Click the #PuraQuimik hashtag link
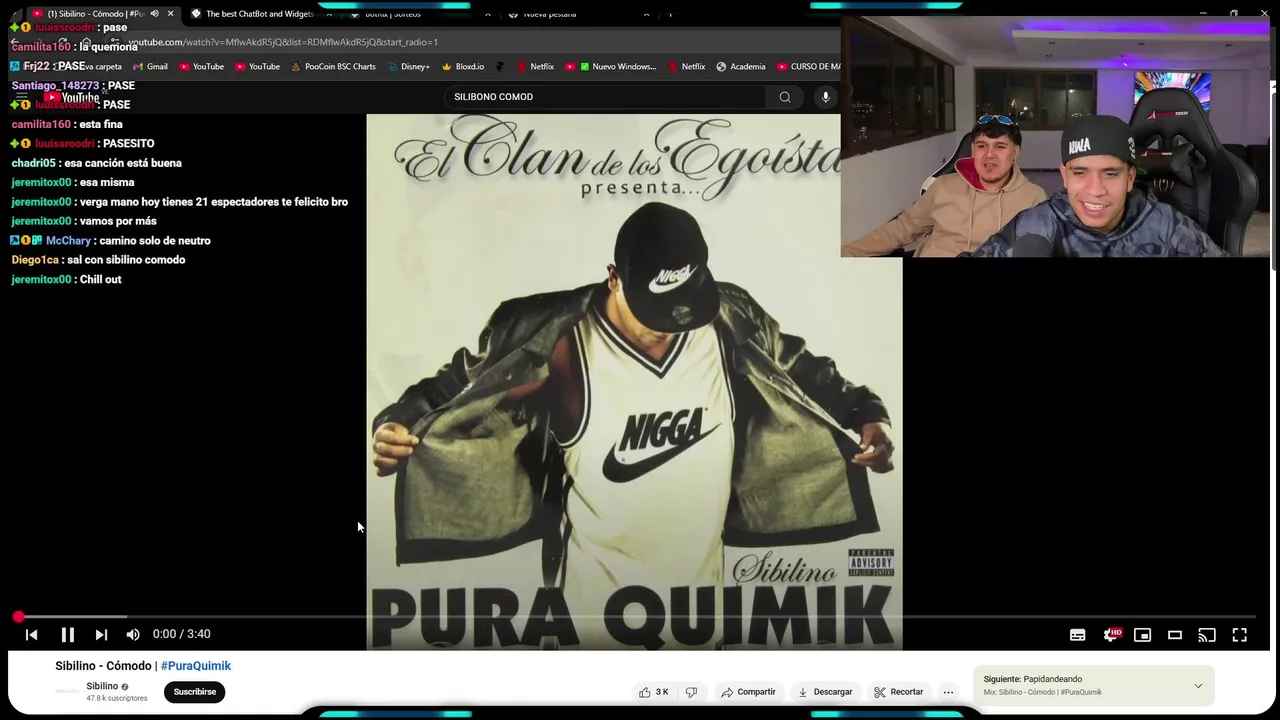1280x720 pixels. pos(196,666)
